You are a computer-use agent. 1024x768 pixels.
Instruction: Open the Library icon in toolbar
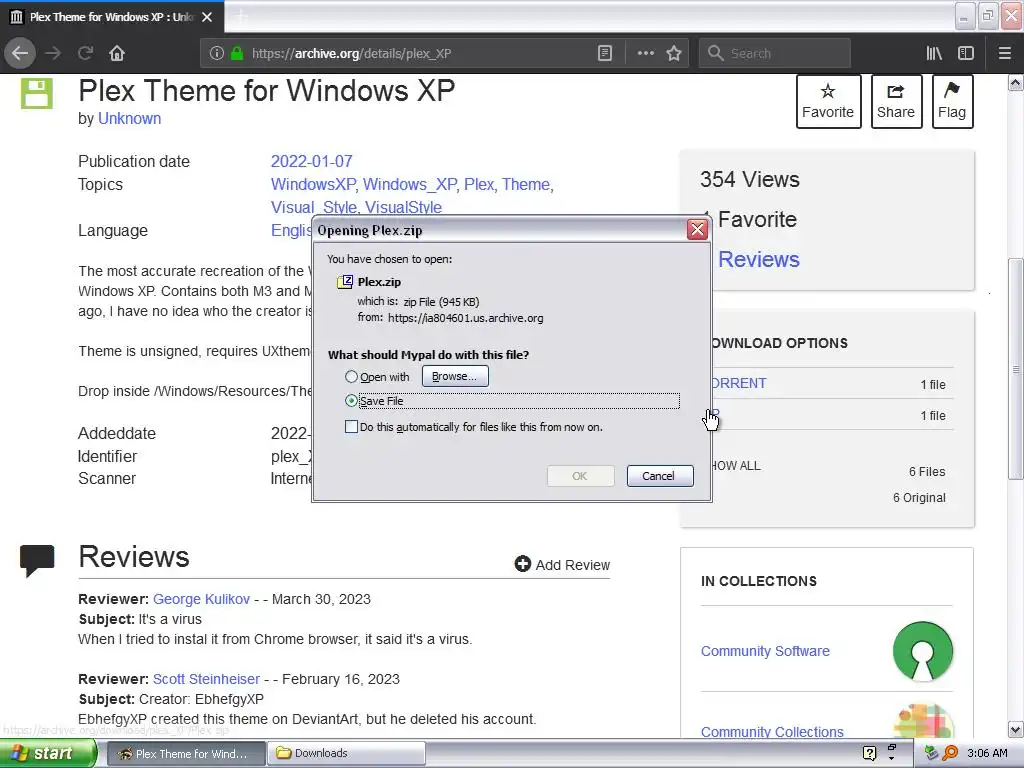(x=934, y=54)
